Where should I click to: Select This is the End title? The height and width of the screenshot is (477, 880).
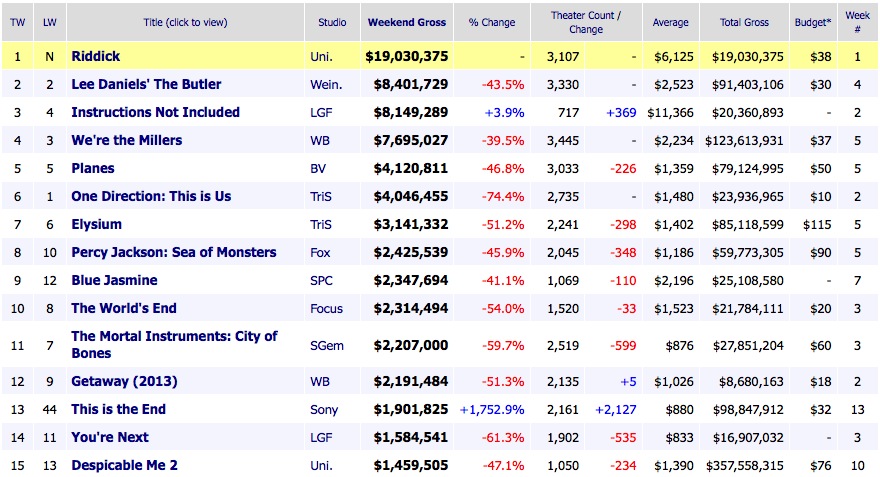tap(118, 409)
